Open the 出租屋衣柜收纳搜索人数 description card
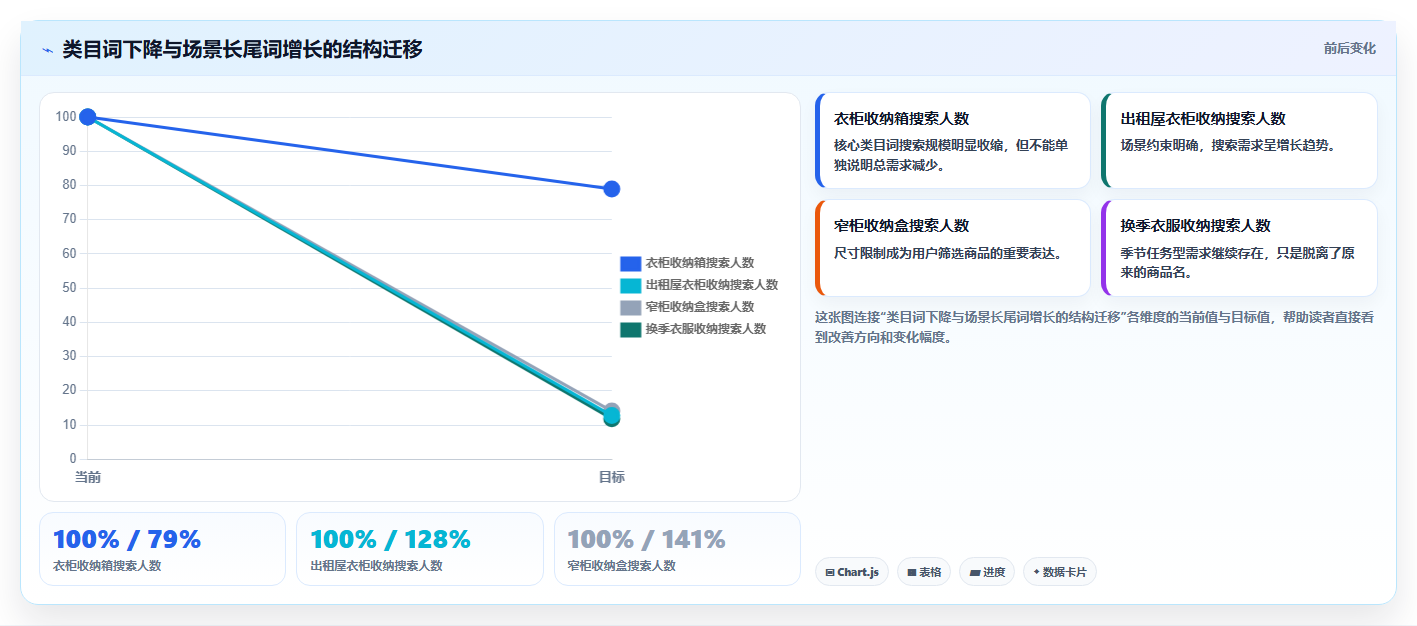Image resolution: width=1417 pixels, height=626 pixels. pyautogui.click(x=1239, y=141)
